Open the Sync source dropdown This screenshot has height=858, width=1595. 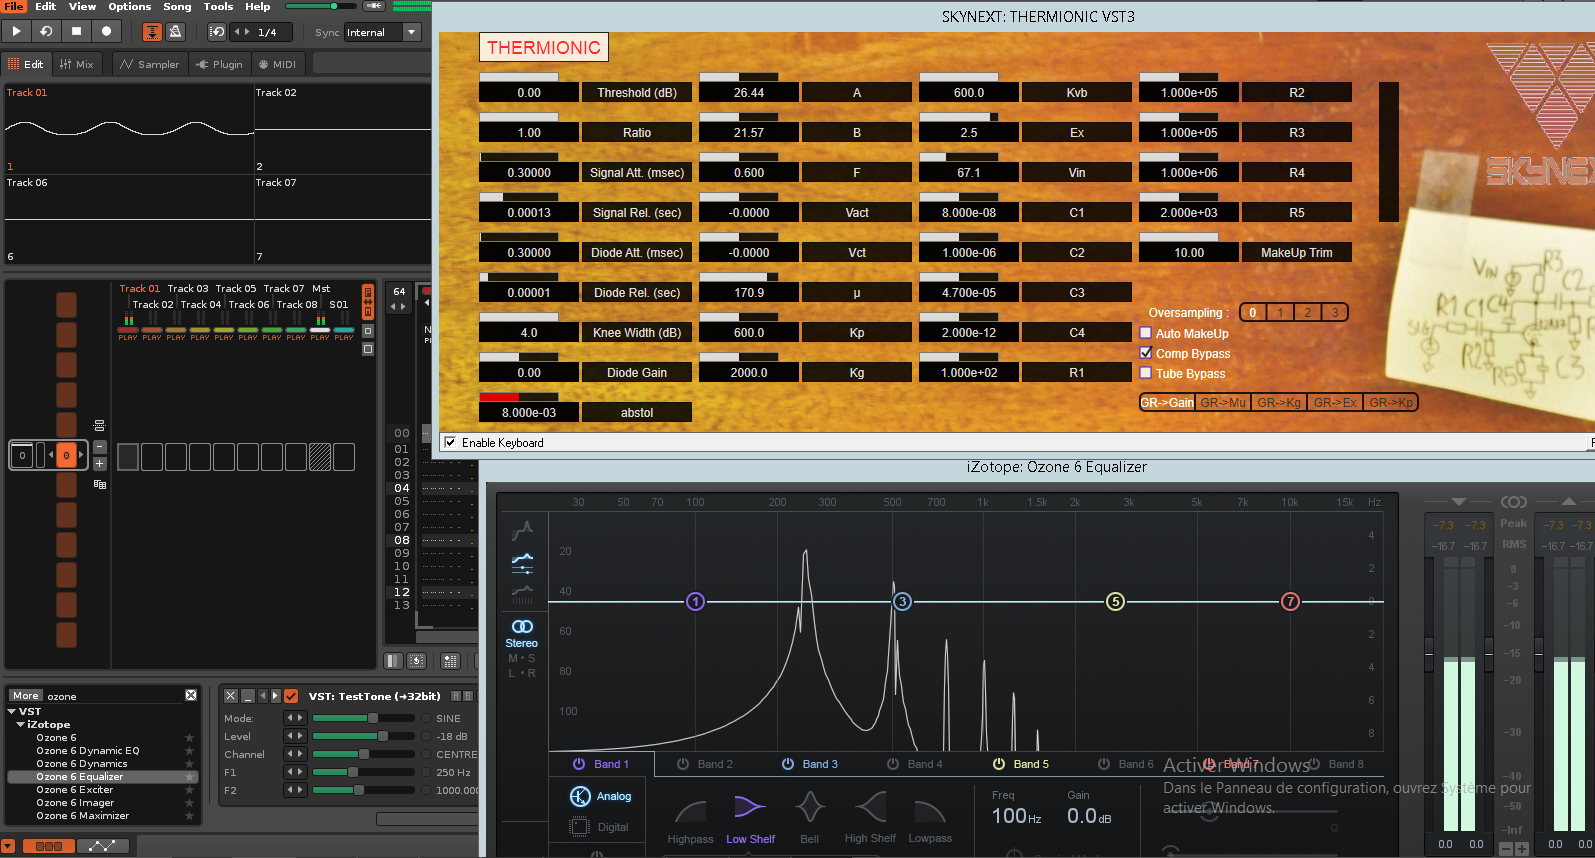pos(411,32)
